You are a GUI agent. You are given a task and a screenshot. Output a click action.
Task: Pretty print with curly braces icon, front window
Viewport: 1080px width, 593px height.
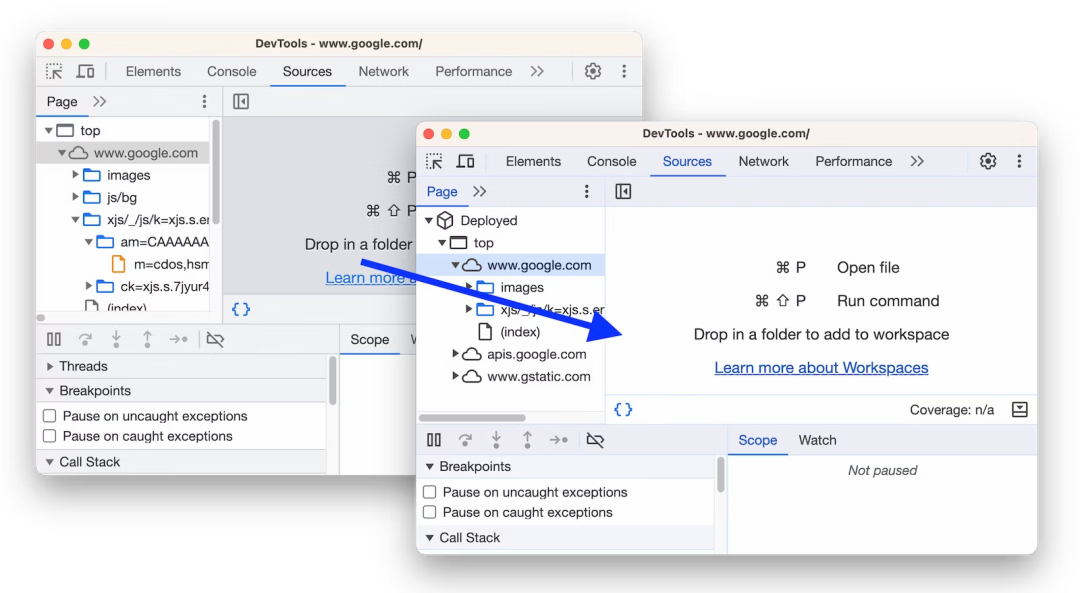click(623, 410)
